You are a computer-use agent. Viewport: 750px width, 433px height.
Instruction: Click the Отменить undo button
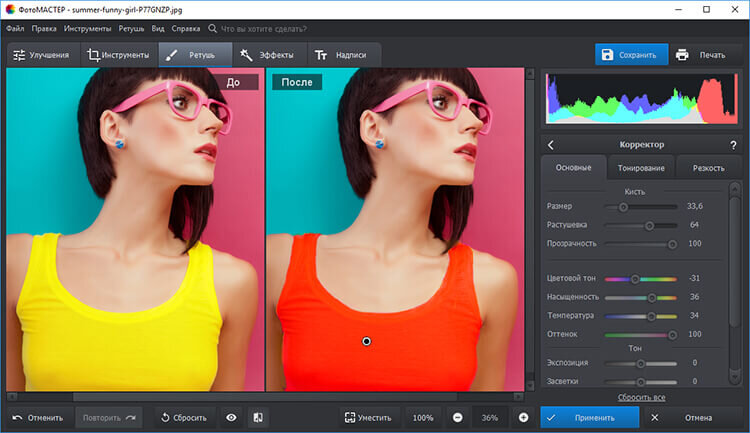coord(38,417)
